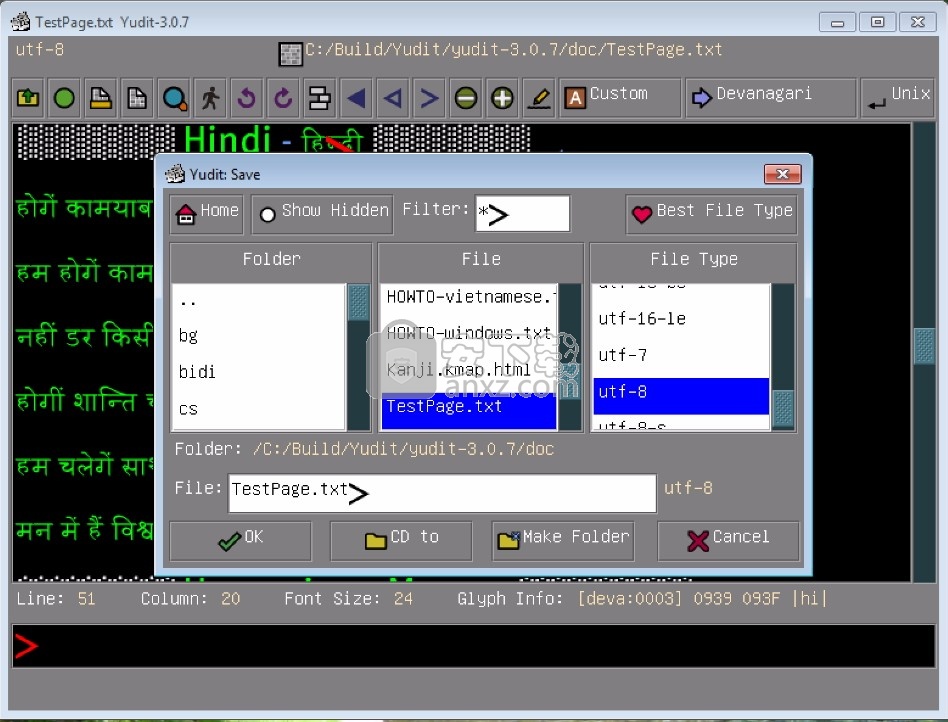The height and width of the screenshot is (722, 948).
Task: Click the Line number value 51
Action: [86, 599]
